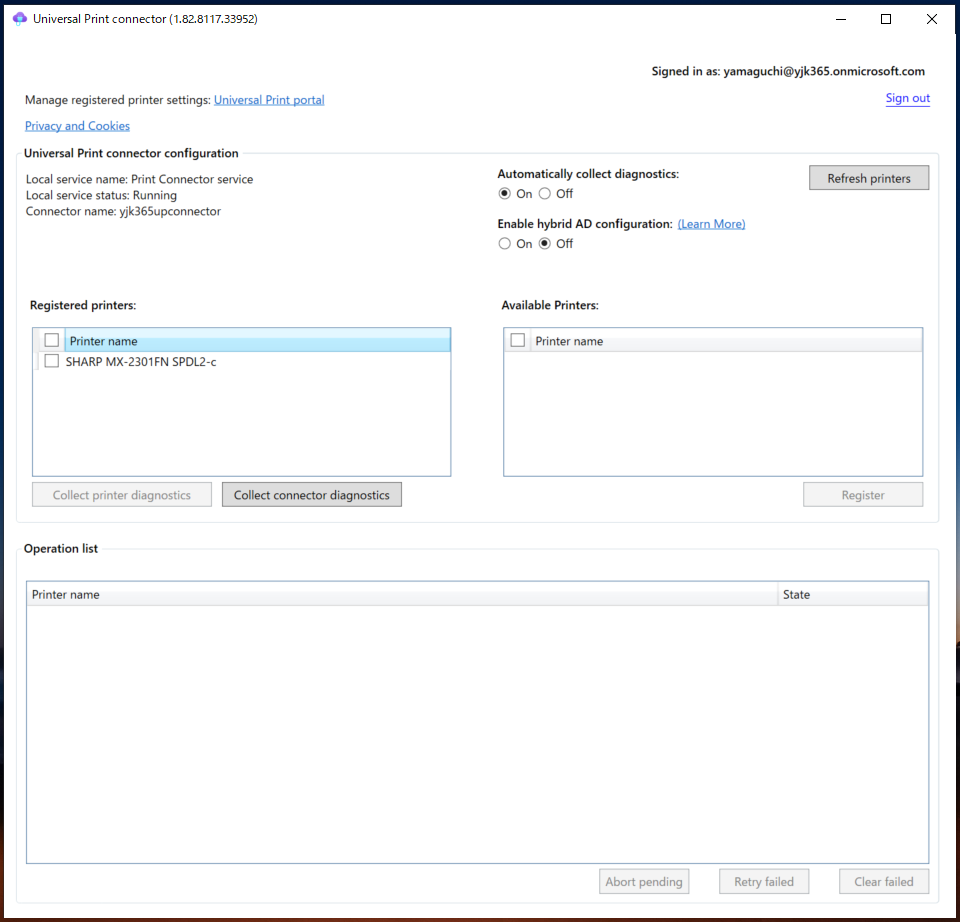Minimize the Universal Print connector window
The image size is (960, 922).
pyautogui.click(x=841, y=19)
